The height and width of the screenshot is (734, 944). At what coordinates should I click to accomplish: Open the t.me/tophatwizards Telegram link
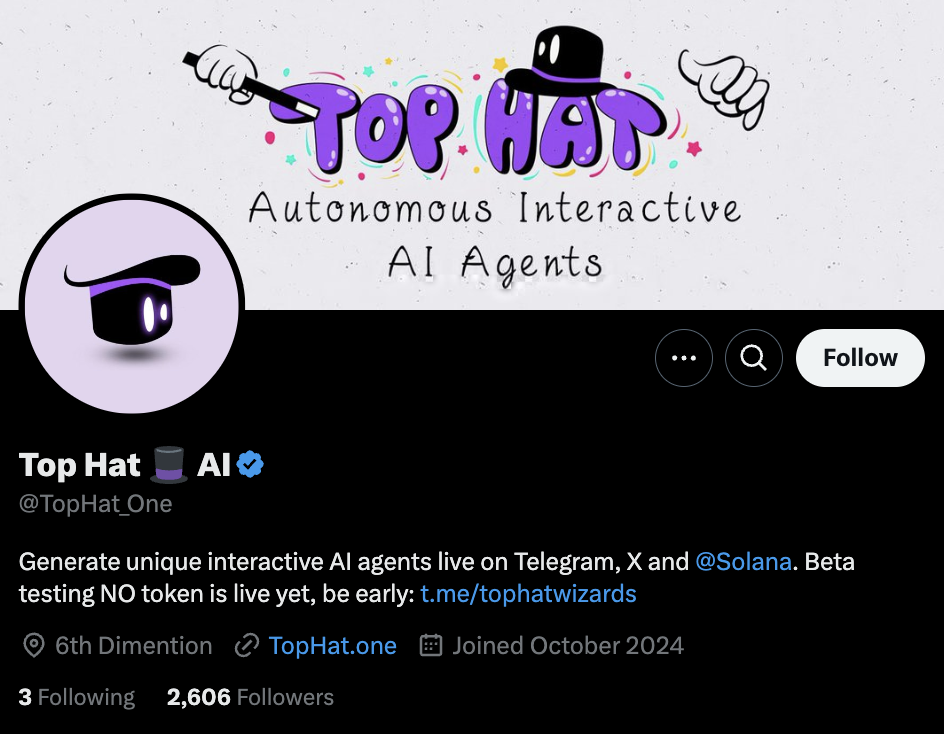click(x=528, y=594)
